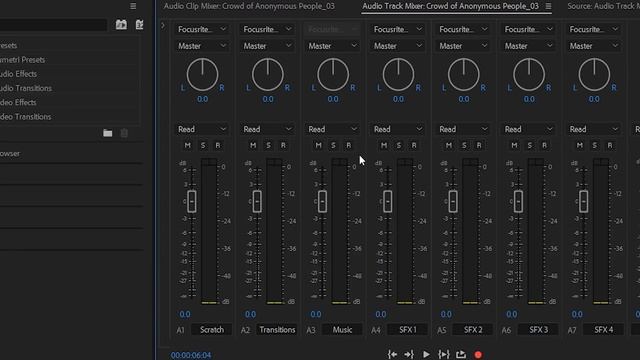Click Scratch track volume value 0.0
Image resolution: width=640 pixels, height=360 pixels.
pos(185,314)
